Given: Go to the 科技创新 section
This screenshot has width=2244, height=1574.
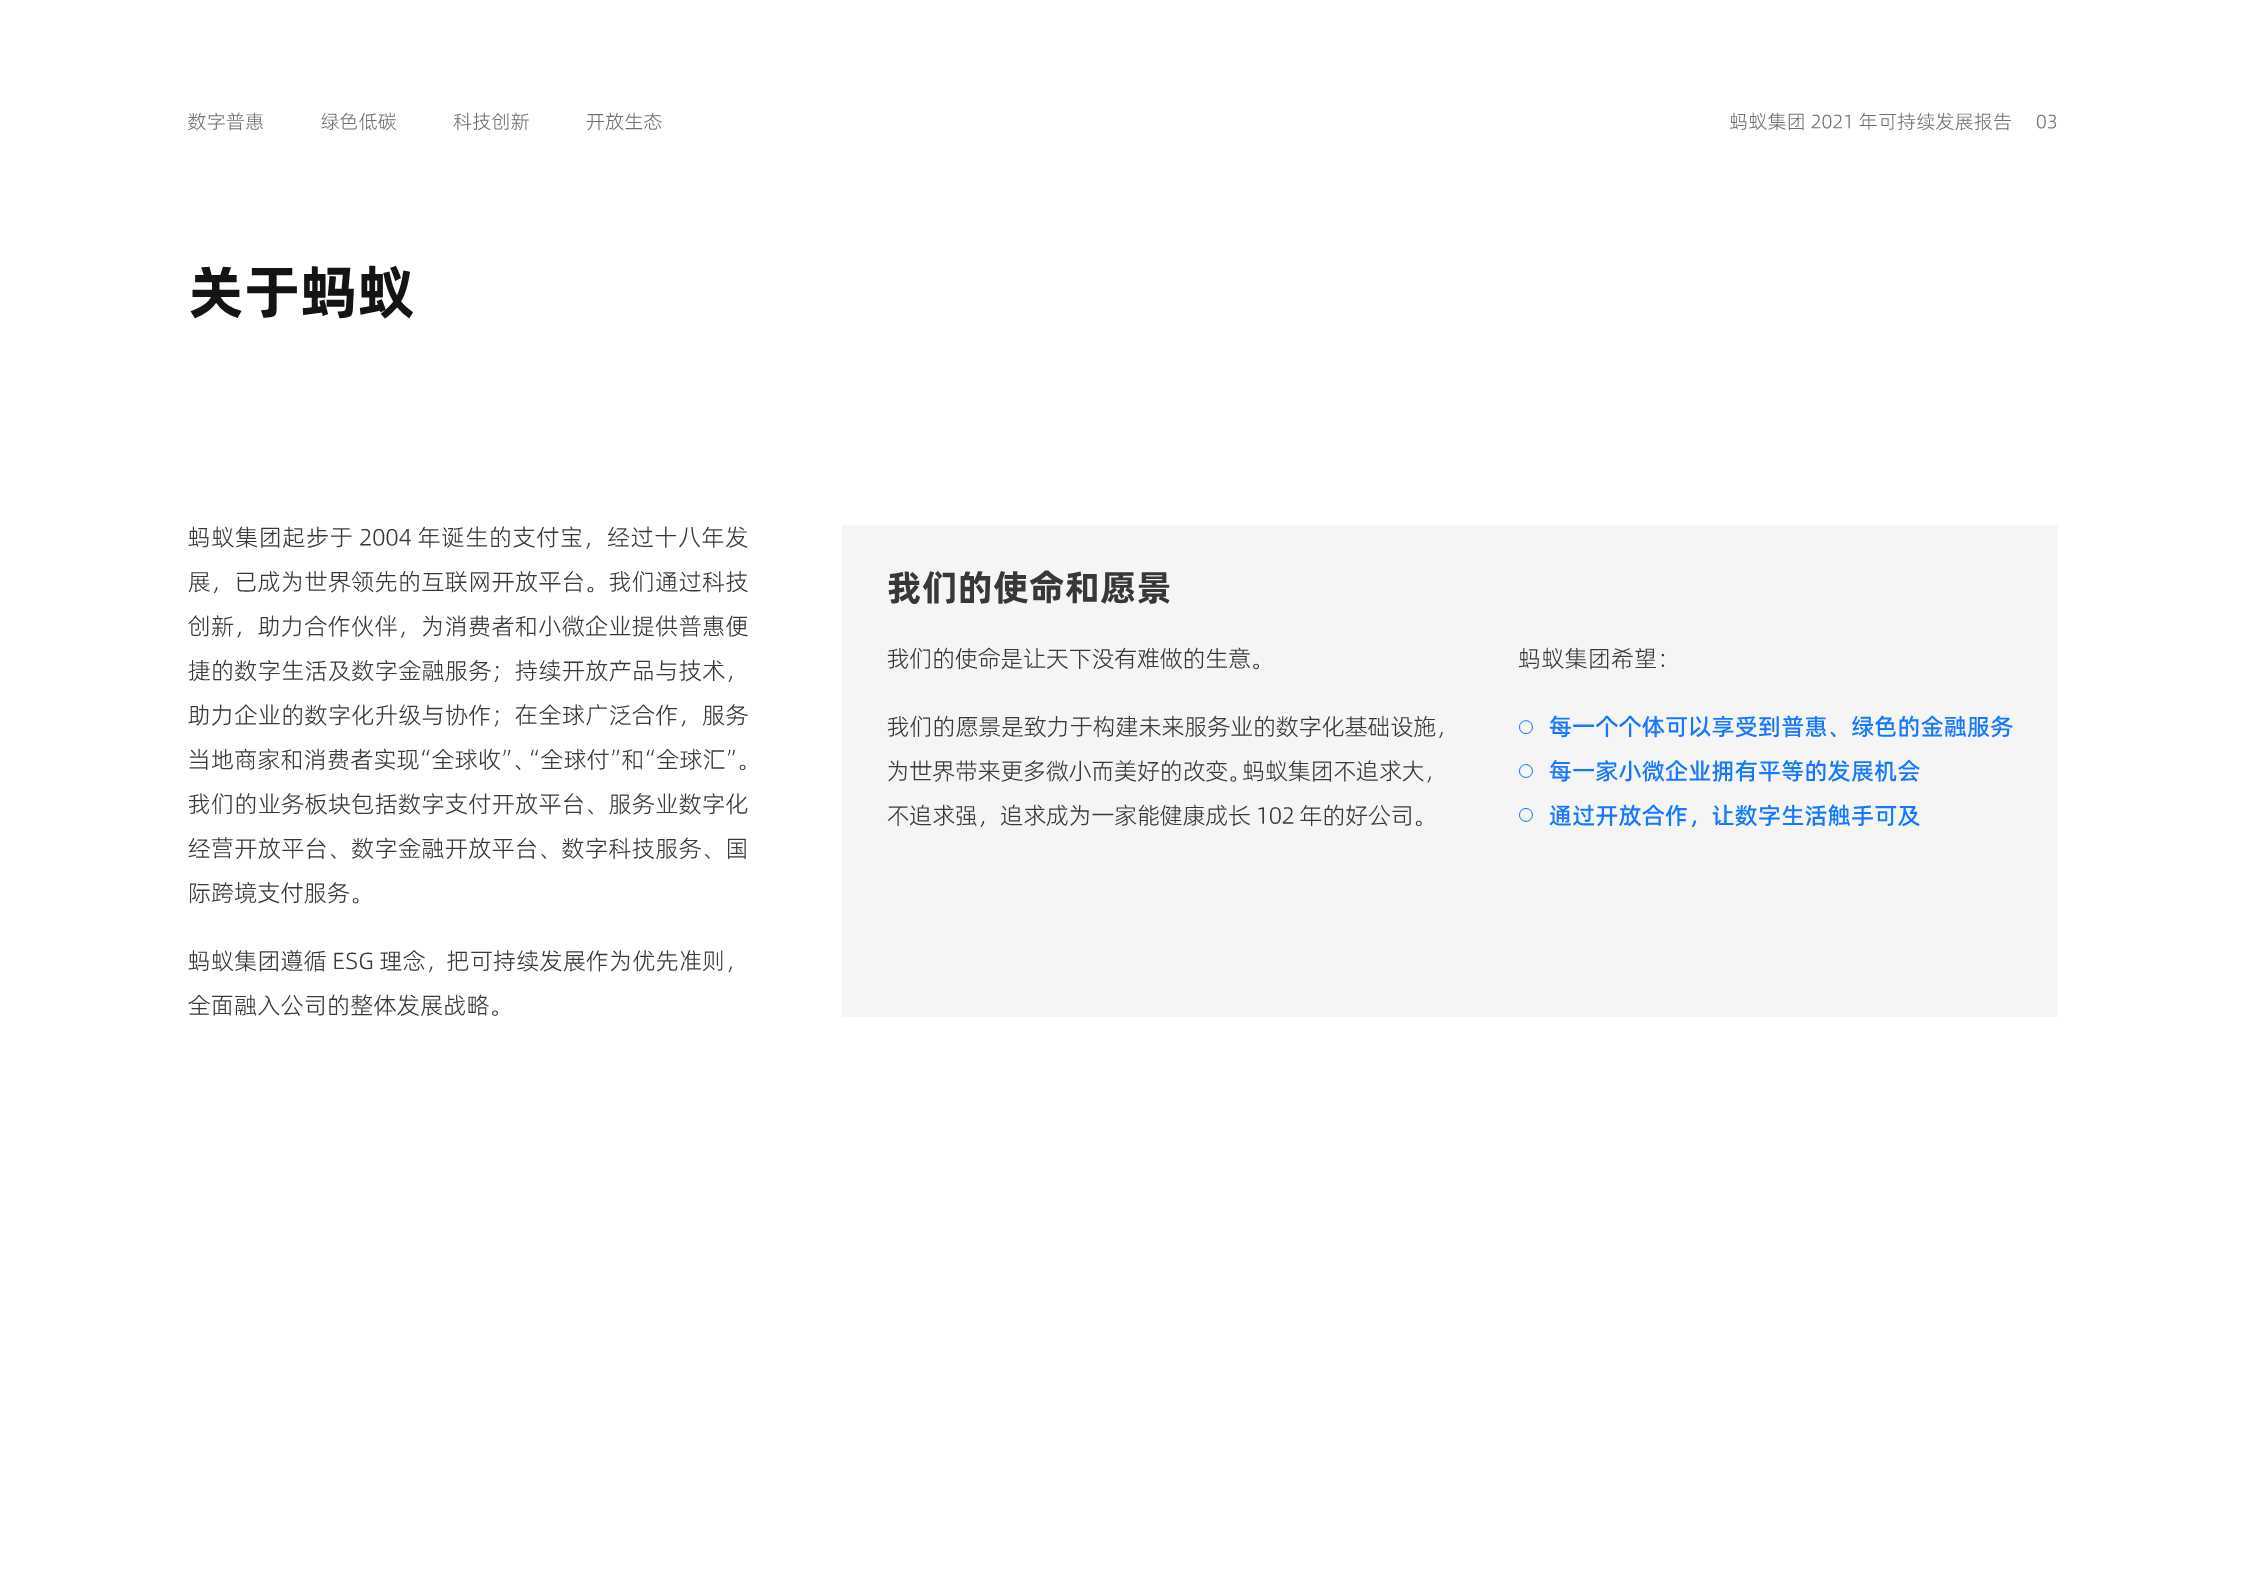Looking at the screenshot, I should tap(490, 122).
